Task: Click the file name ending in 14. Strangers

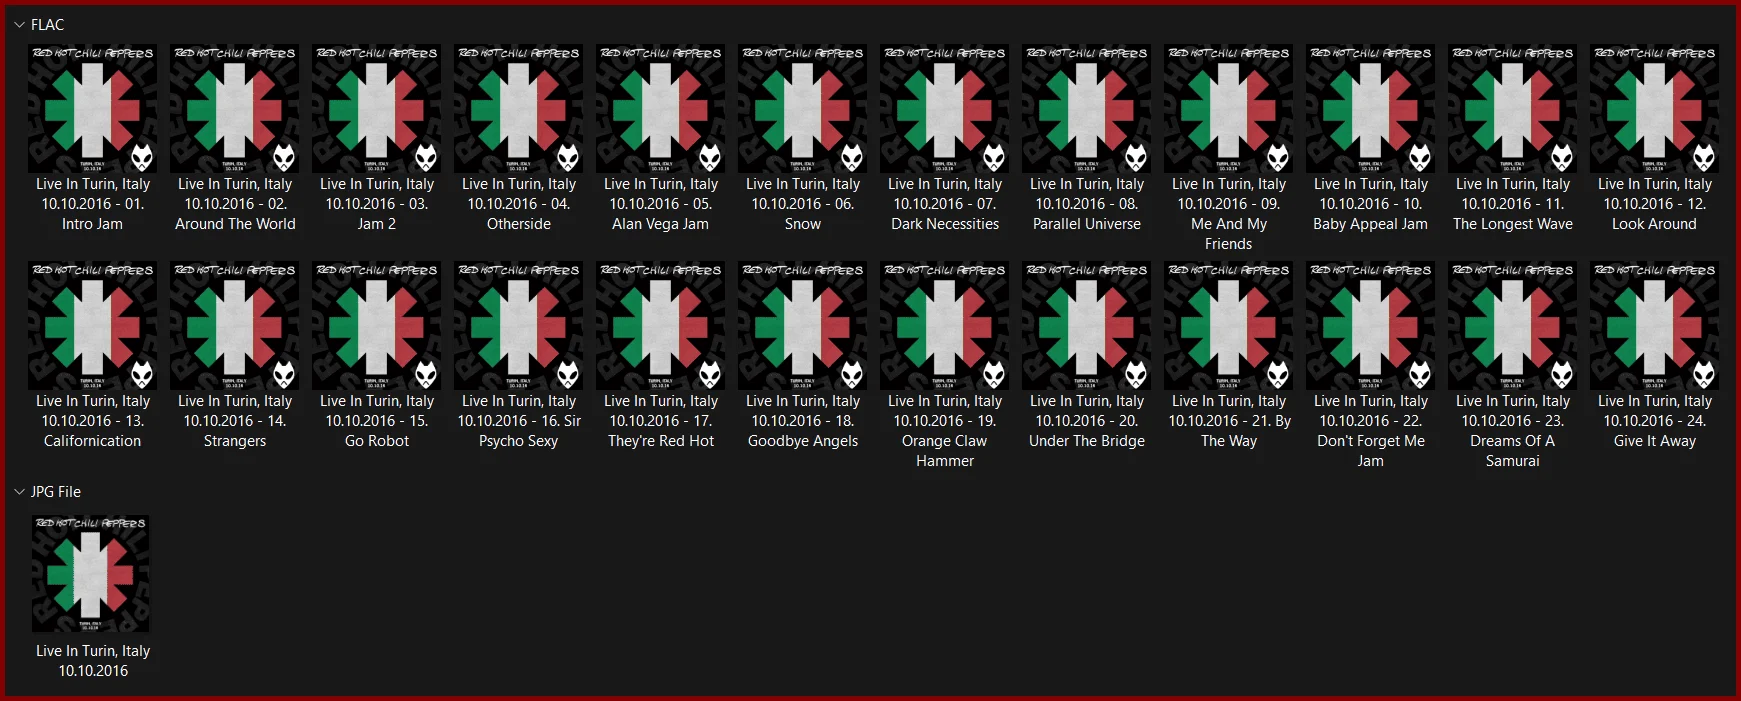Action: 235,421
